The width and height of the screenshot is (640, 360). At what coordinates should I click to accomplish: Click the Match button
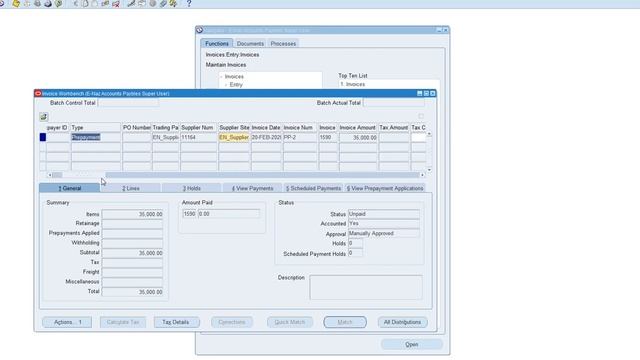tap(345, 322)
